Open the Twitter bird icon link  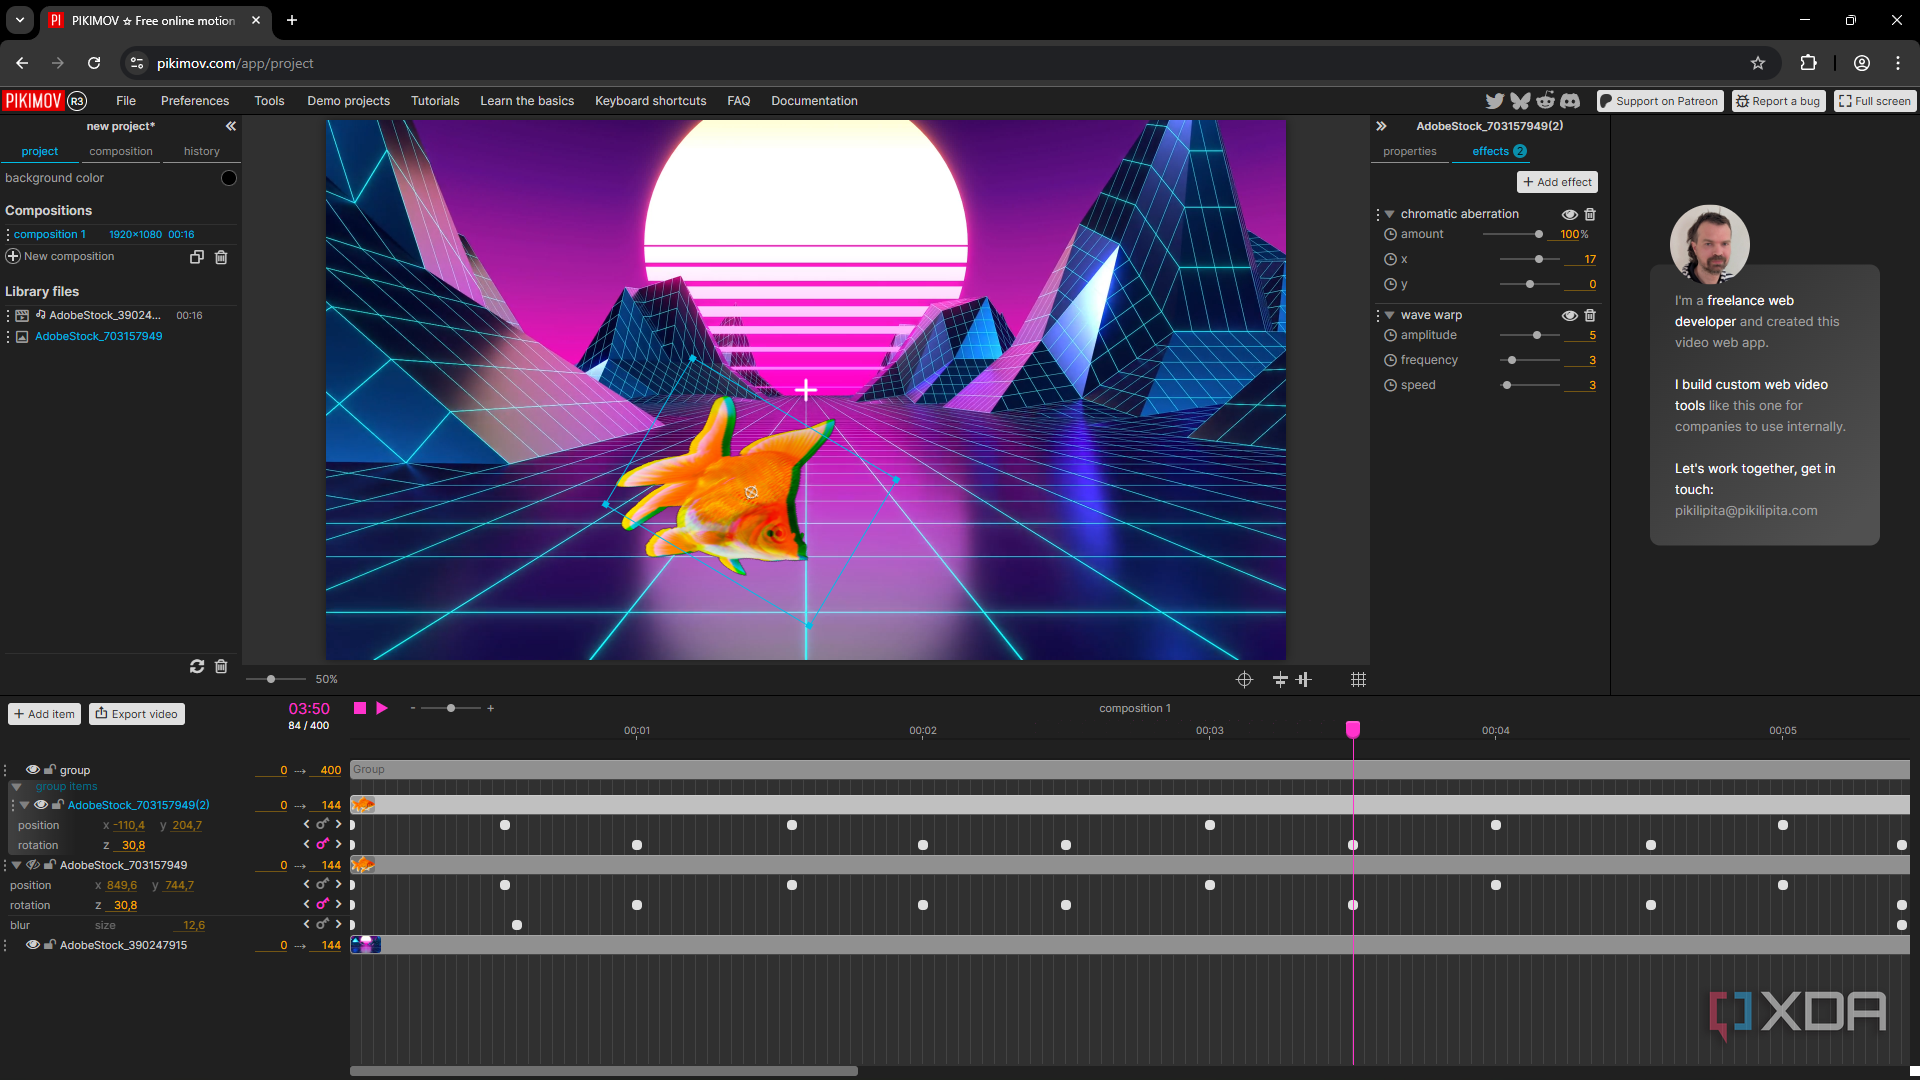click(1495, 101)
